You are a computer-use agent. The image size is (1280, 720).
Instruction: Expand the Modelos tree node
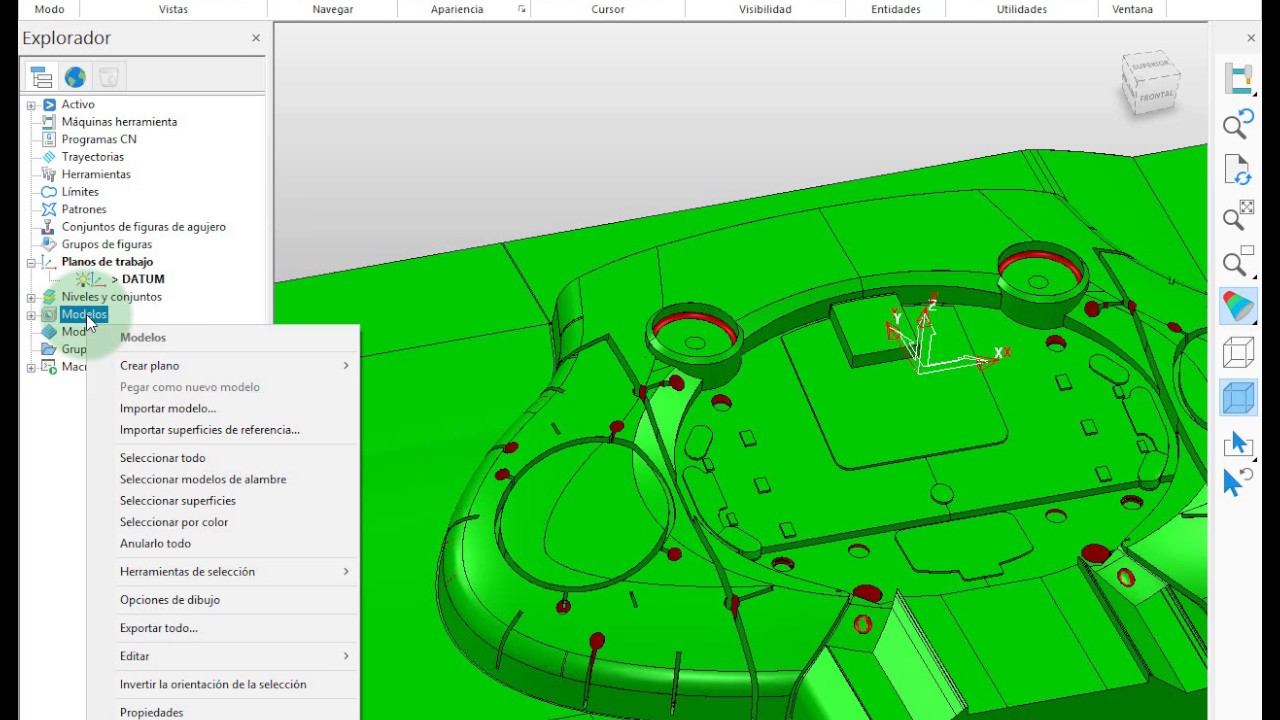[31, 315]
